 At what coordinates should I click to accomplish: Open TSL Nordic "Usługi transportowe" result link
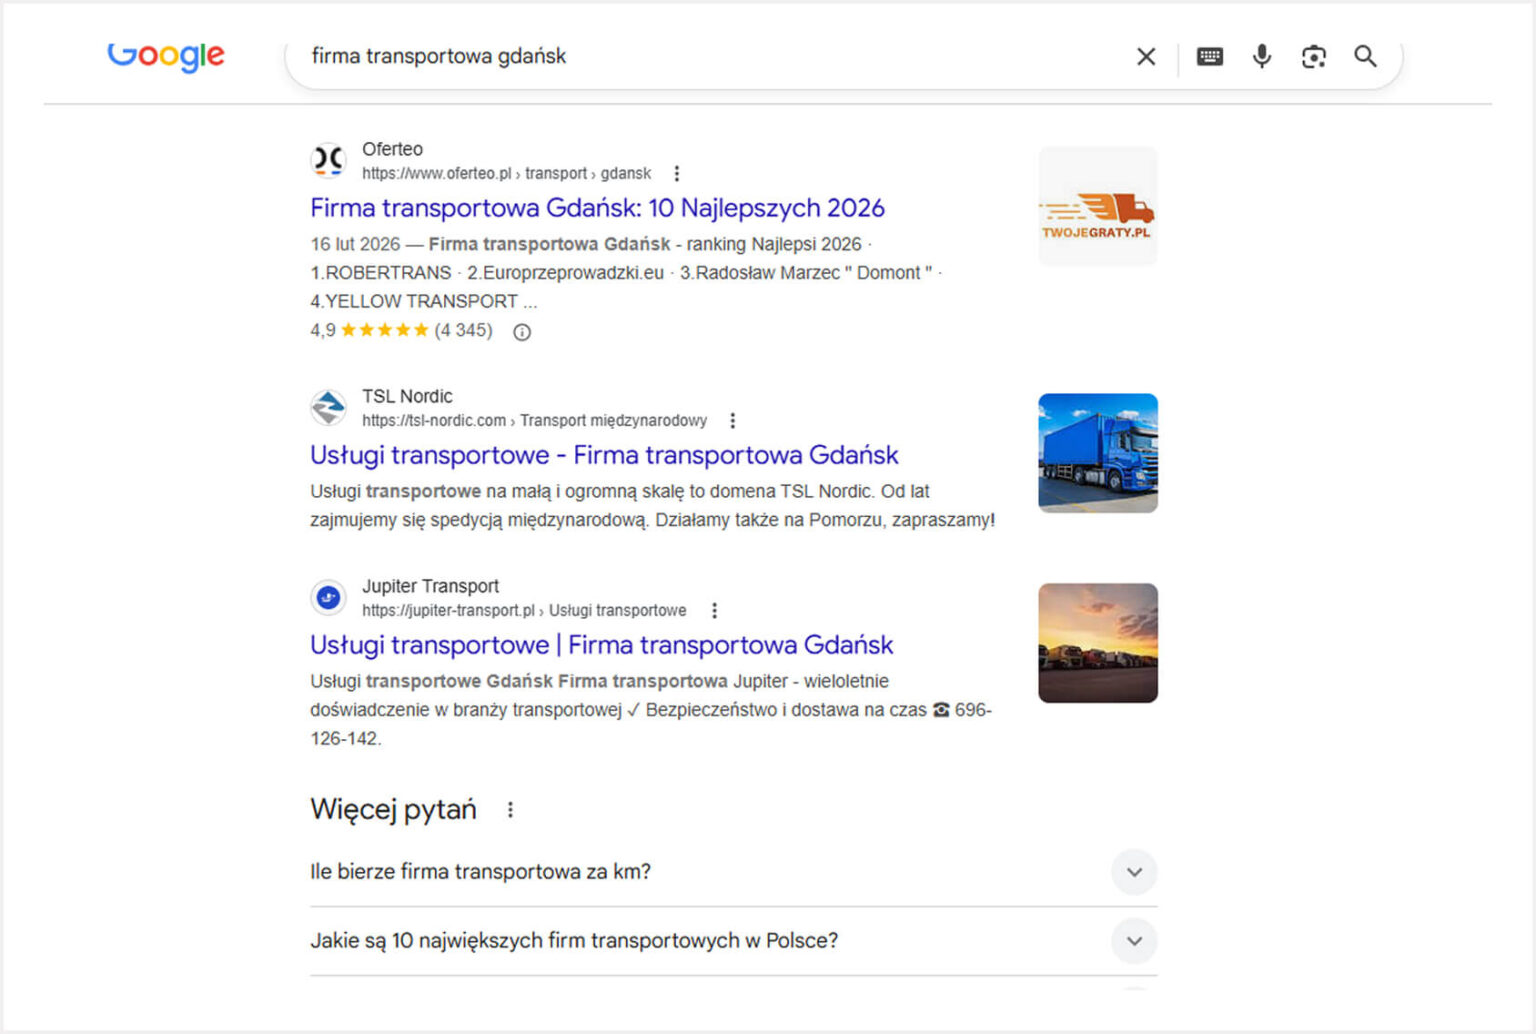(604, 455)
